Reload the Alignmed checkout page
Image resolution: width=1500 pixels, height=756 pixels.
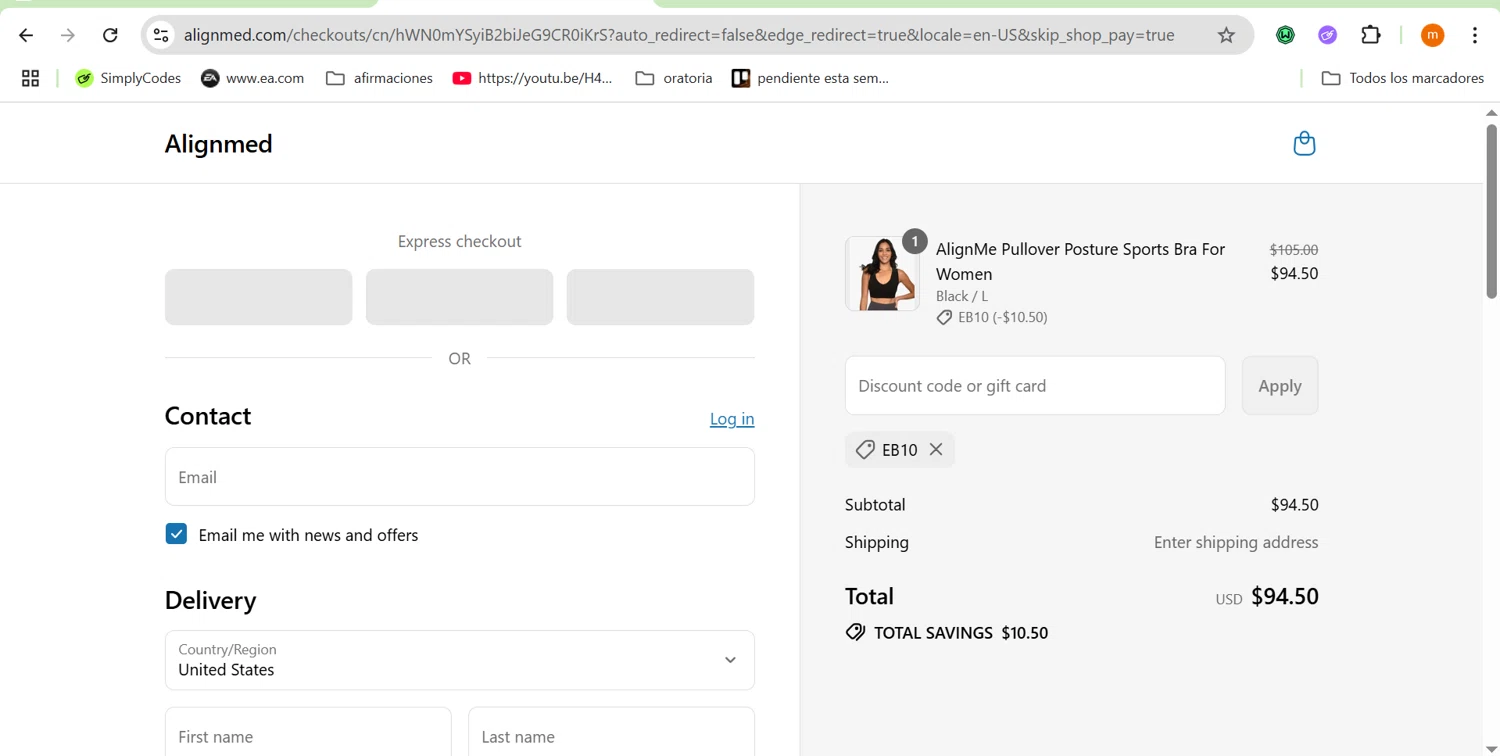(110, 35)
